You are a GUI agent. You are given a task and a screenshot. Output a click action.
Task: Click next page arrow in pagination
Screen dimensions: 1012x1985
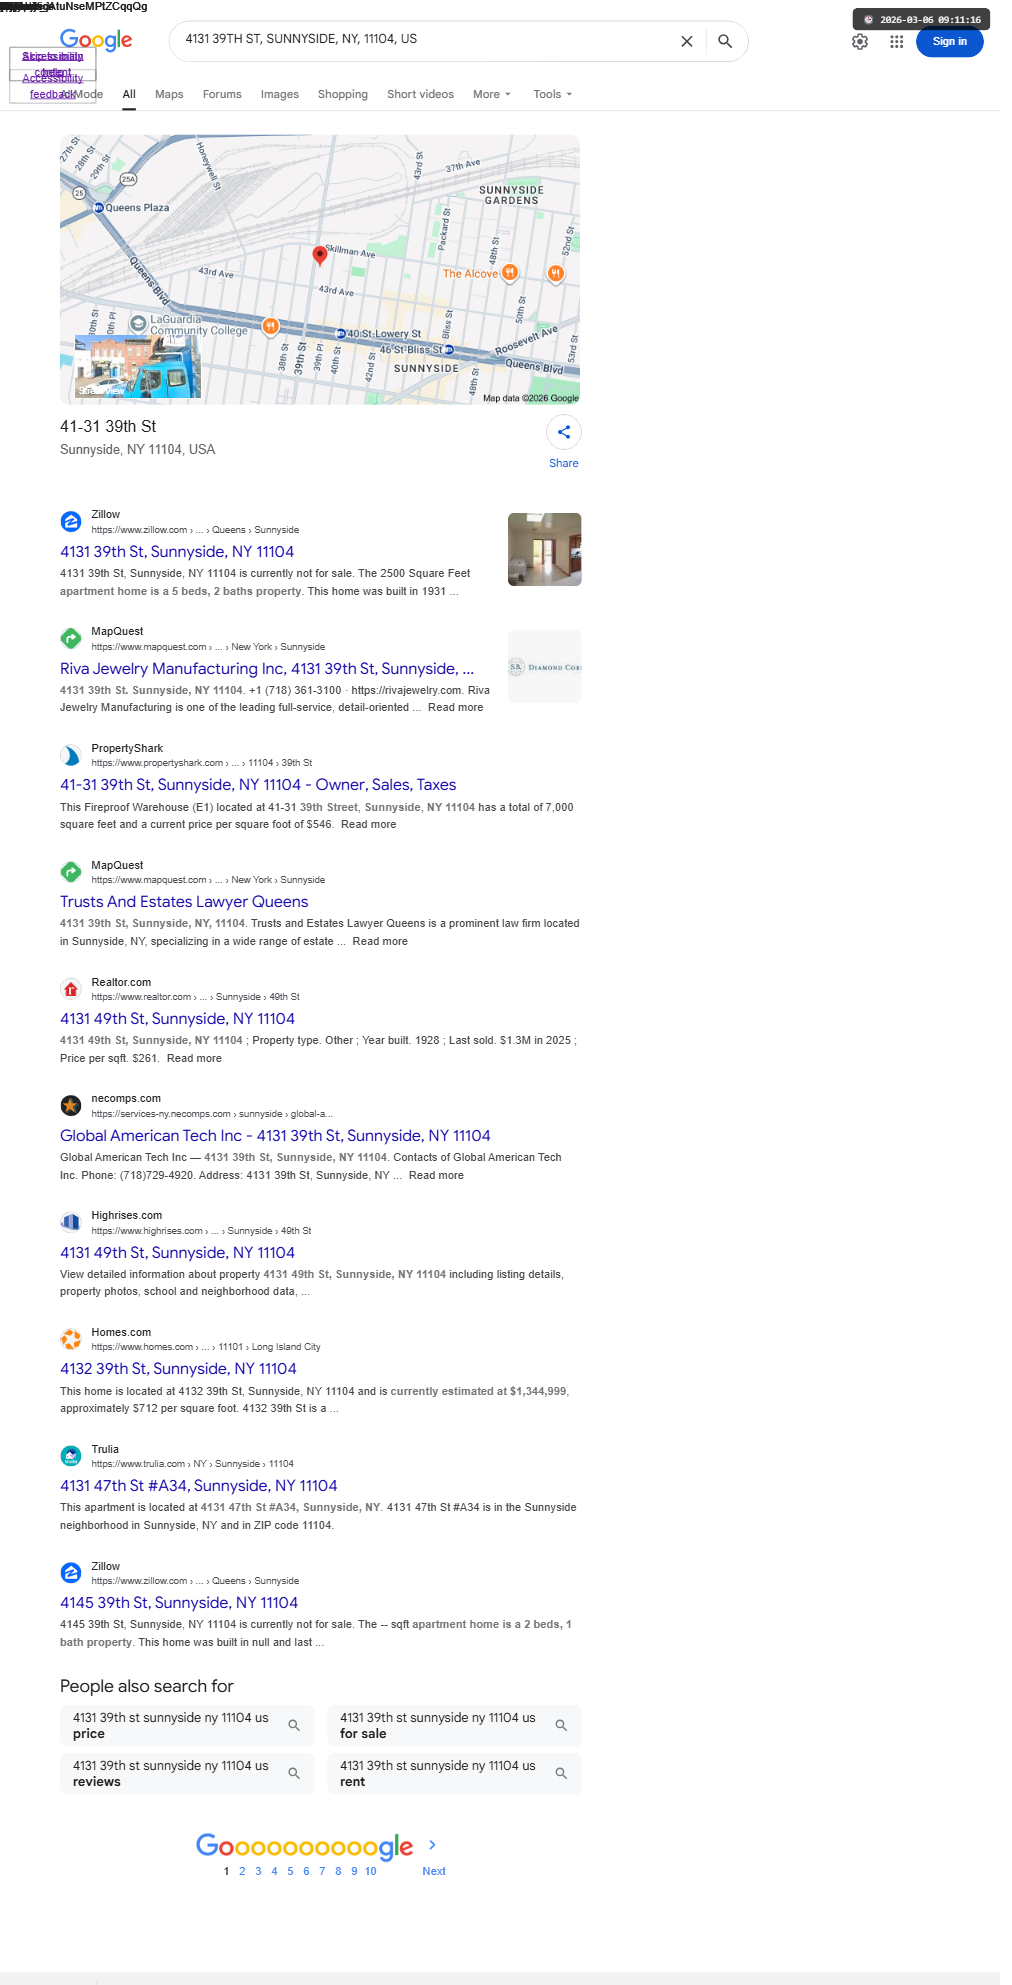432,1845
